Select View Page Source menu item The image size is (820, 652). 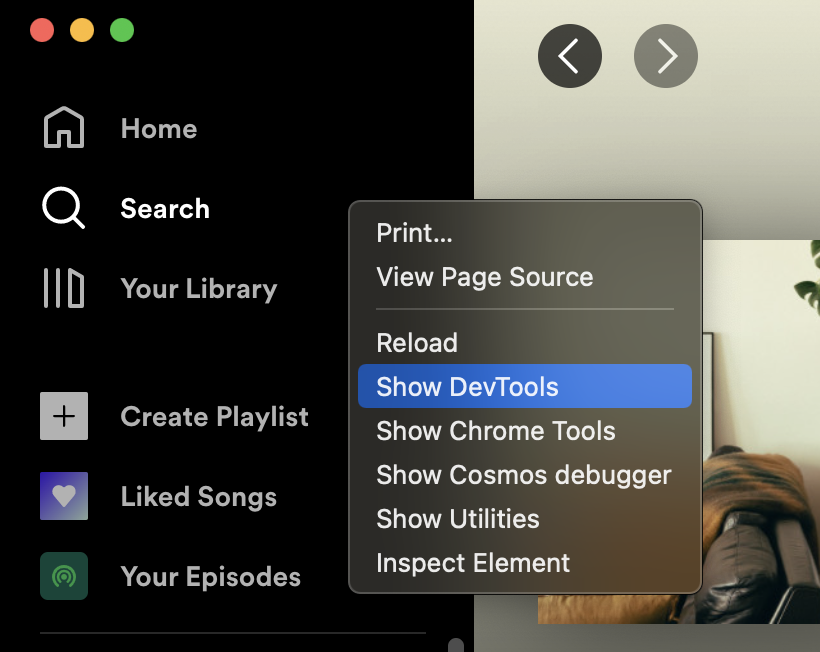pos(525,277)
